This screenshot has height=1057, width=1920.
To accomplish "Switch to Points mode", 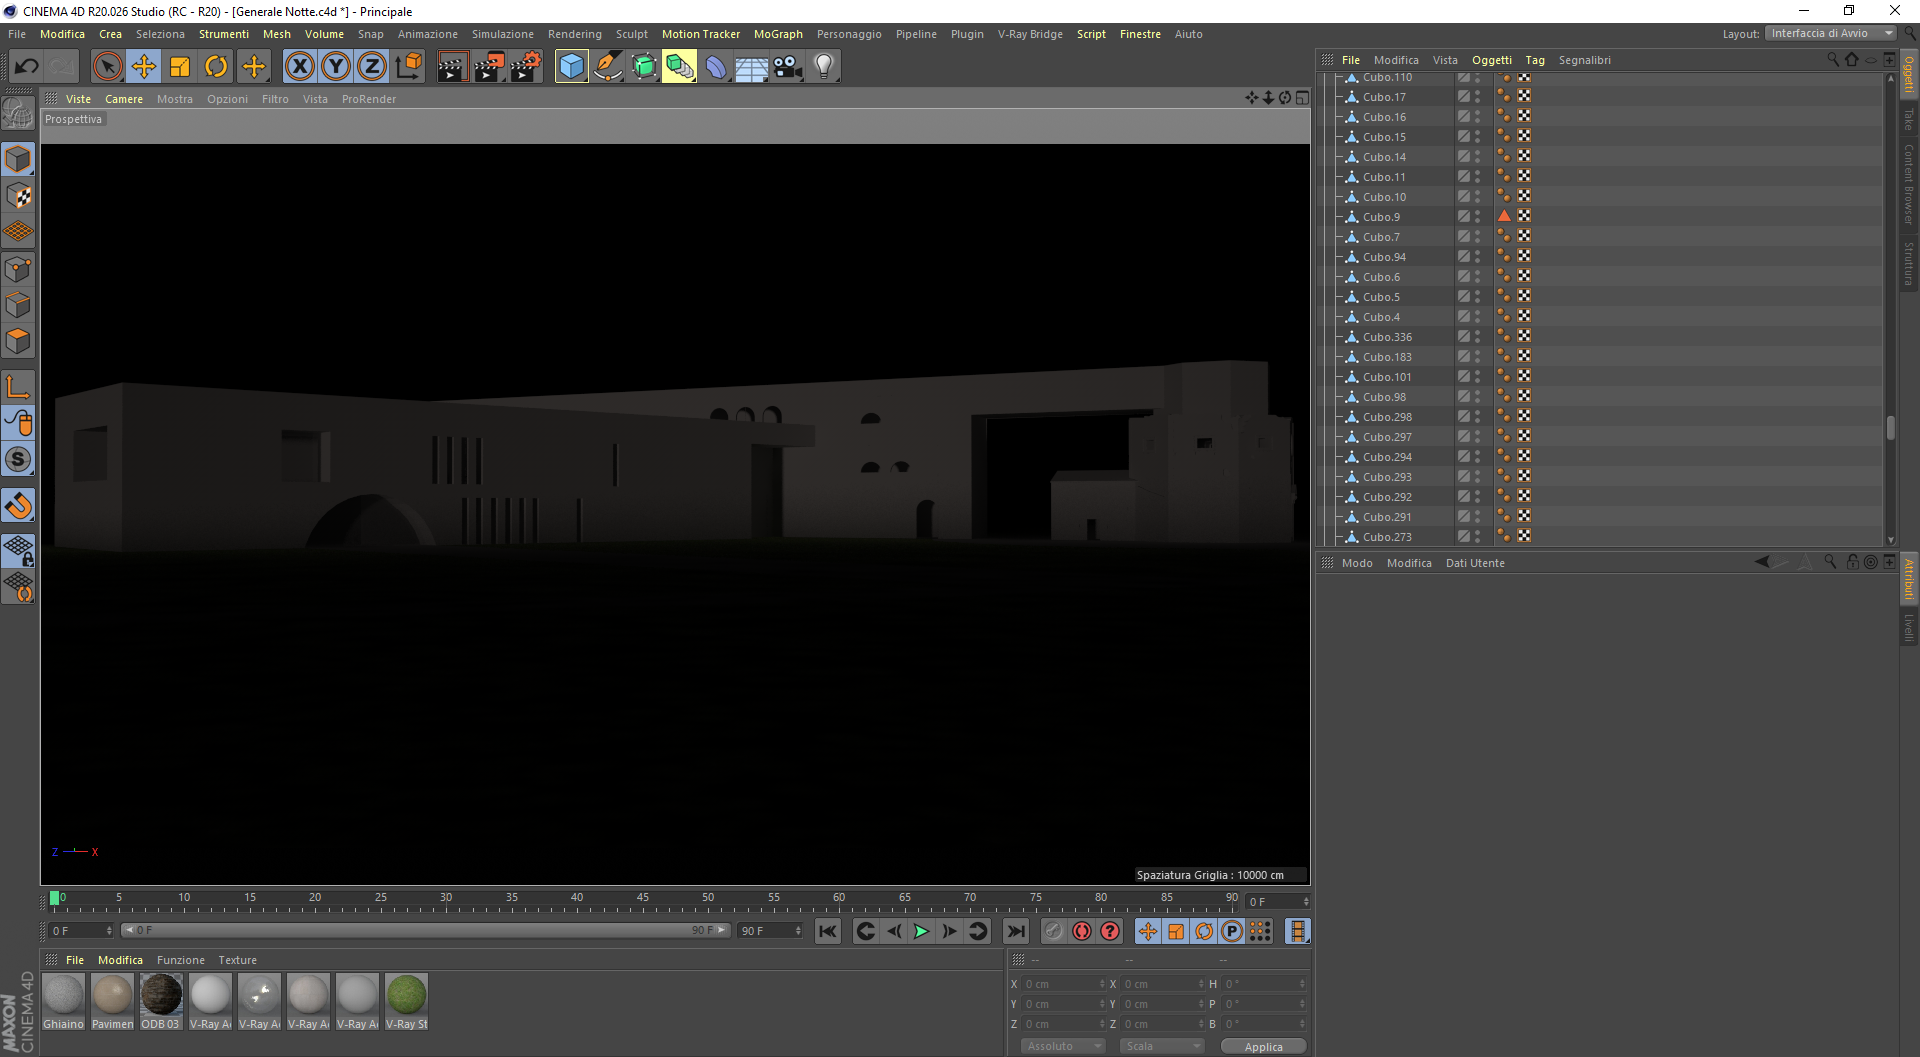I will pos(18,269).
